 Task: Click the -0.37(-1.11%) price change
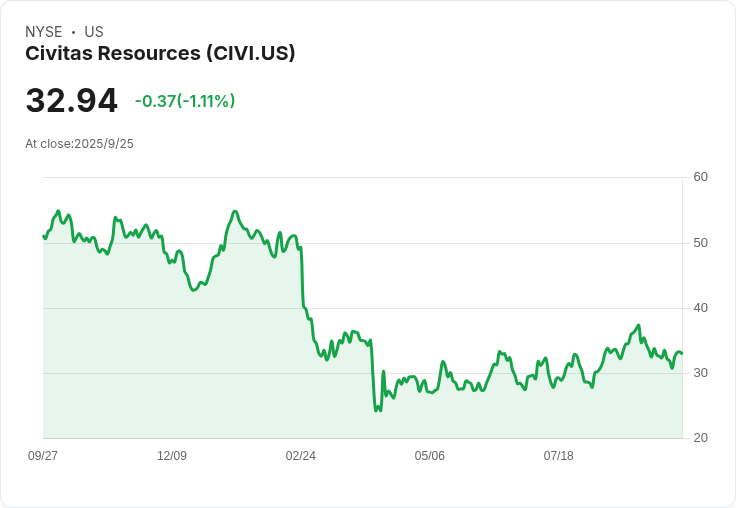coord(185,101)
